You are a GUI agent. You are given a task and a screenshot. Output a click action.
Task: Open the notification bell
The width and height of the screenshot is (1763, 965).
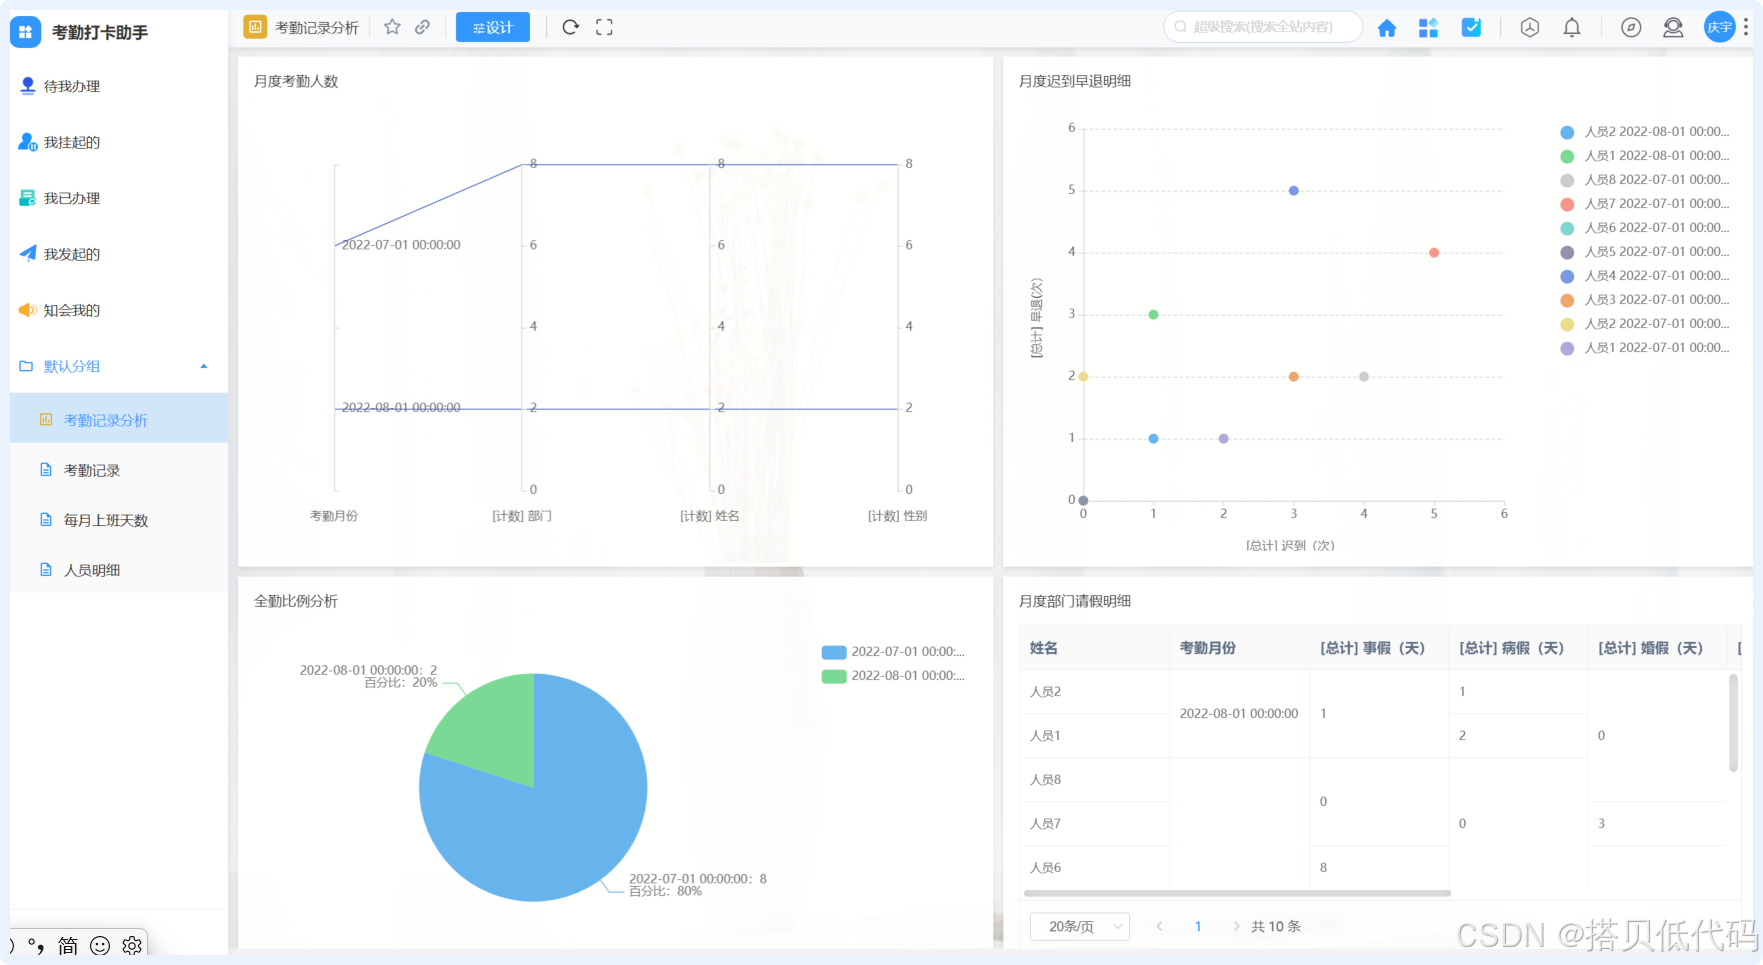tap(1572, 28)
